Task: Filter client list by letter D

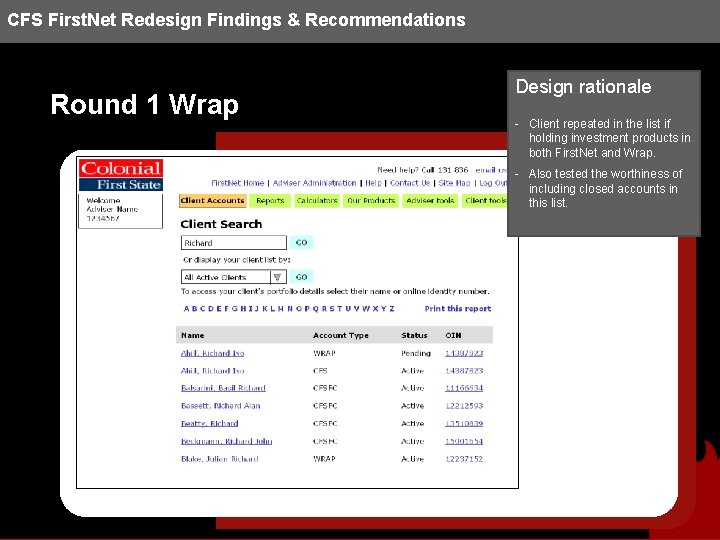Action: point(211,309)
